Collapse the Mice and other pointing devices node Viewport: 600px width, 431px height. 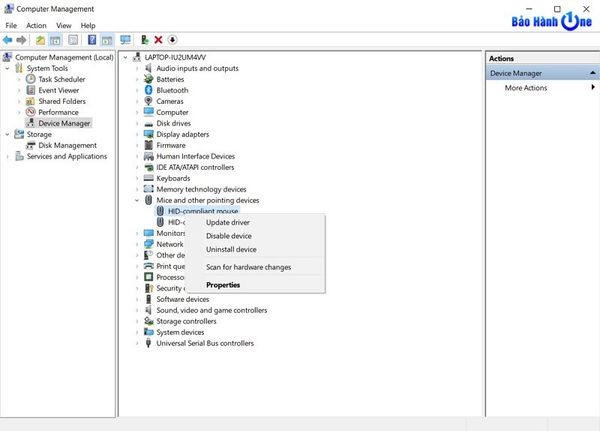pos(137,200)
